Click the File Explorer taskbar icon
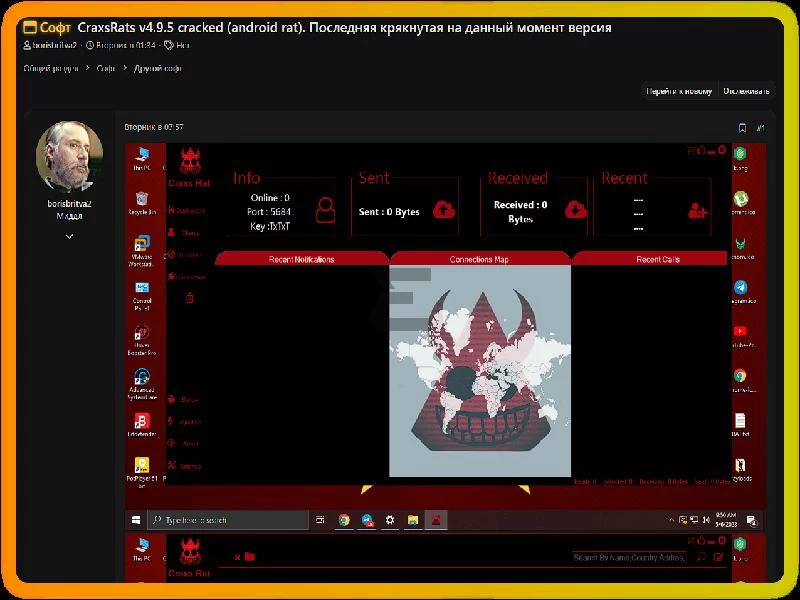This screenshot has height=600, width=800. [413, 520]
